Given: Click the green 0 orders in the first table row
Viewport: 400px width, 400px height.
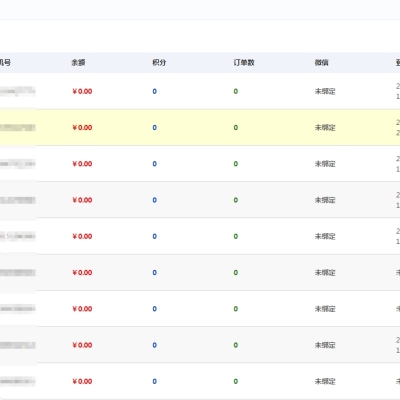Looking at the screenshot, I should tap(236, 91).
